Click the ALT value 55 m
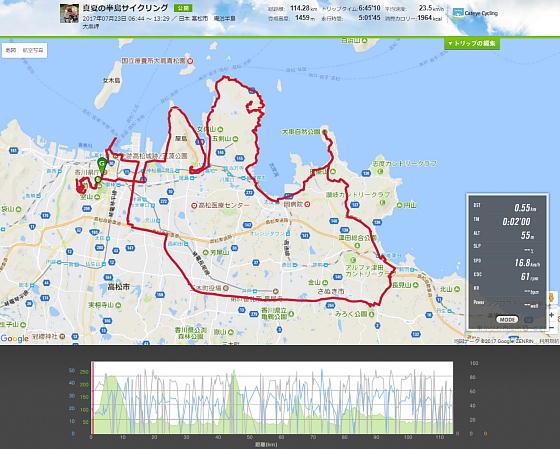This screenshot has height=449, width=560. [x=528, y=235]
